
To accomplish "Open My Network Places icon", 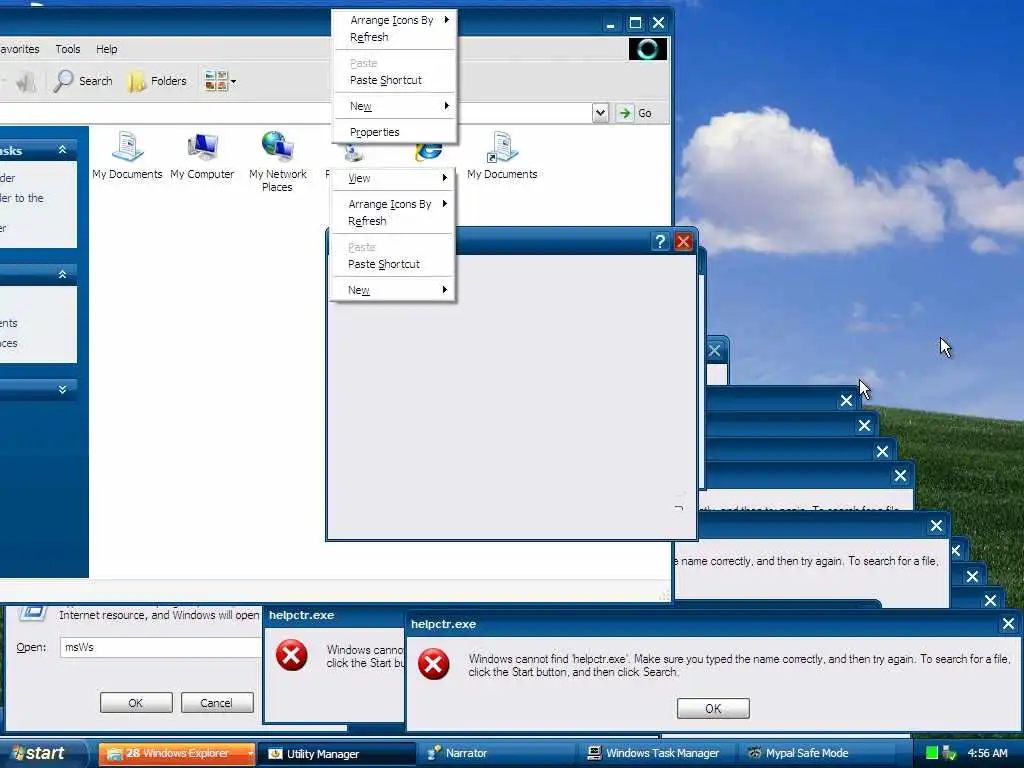I will [278, 161].
